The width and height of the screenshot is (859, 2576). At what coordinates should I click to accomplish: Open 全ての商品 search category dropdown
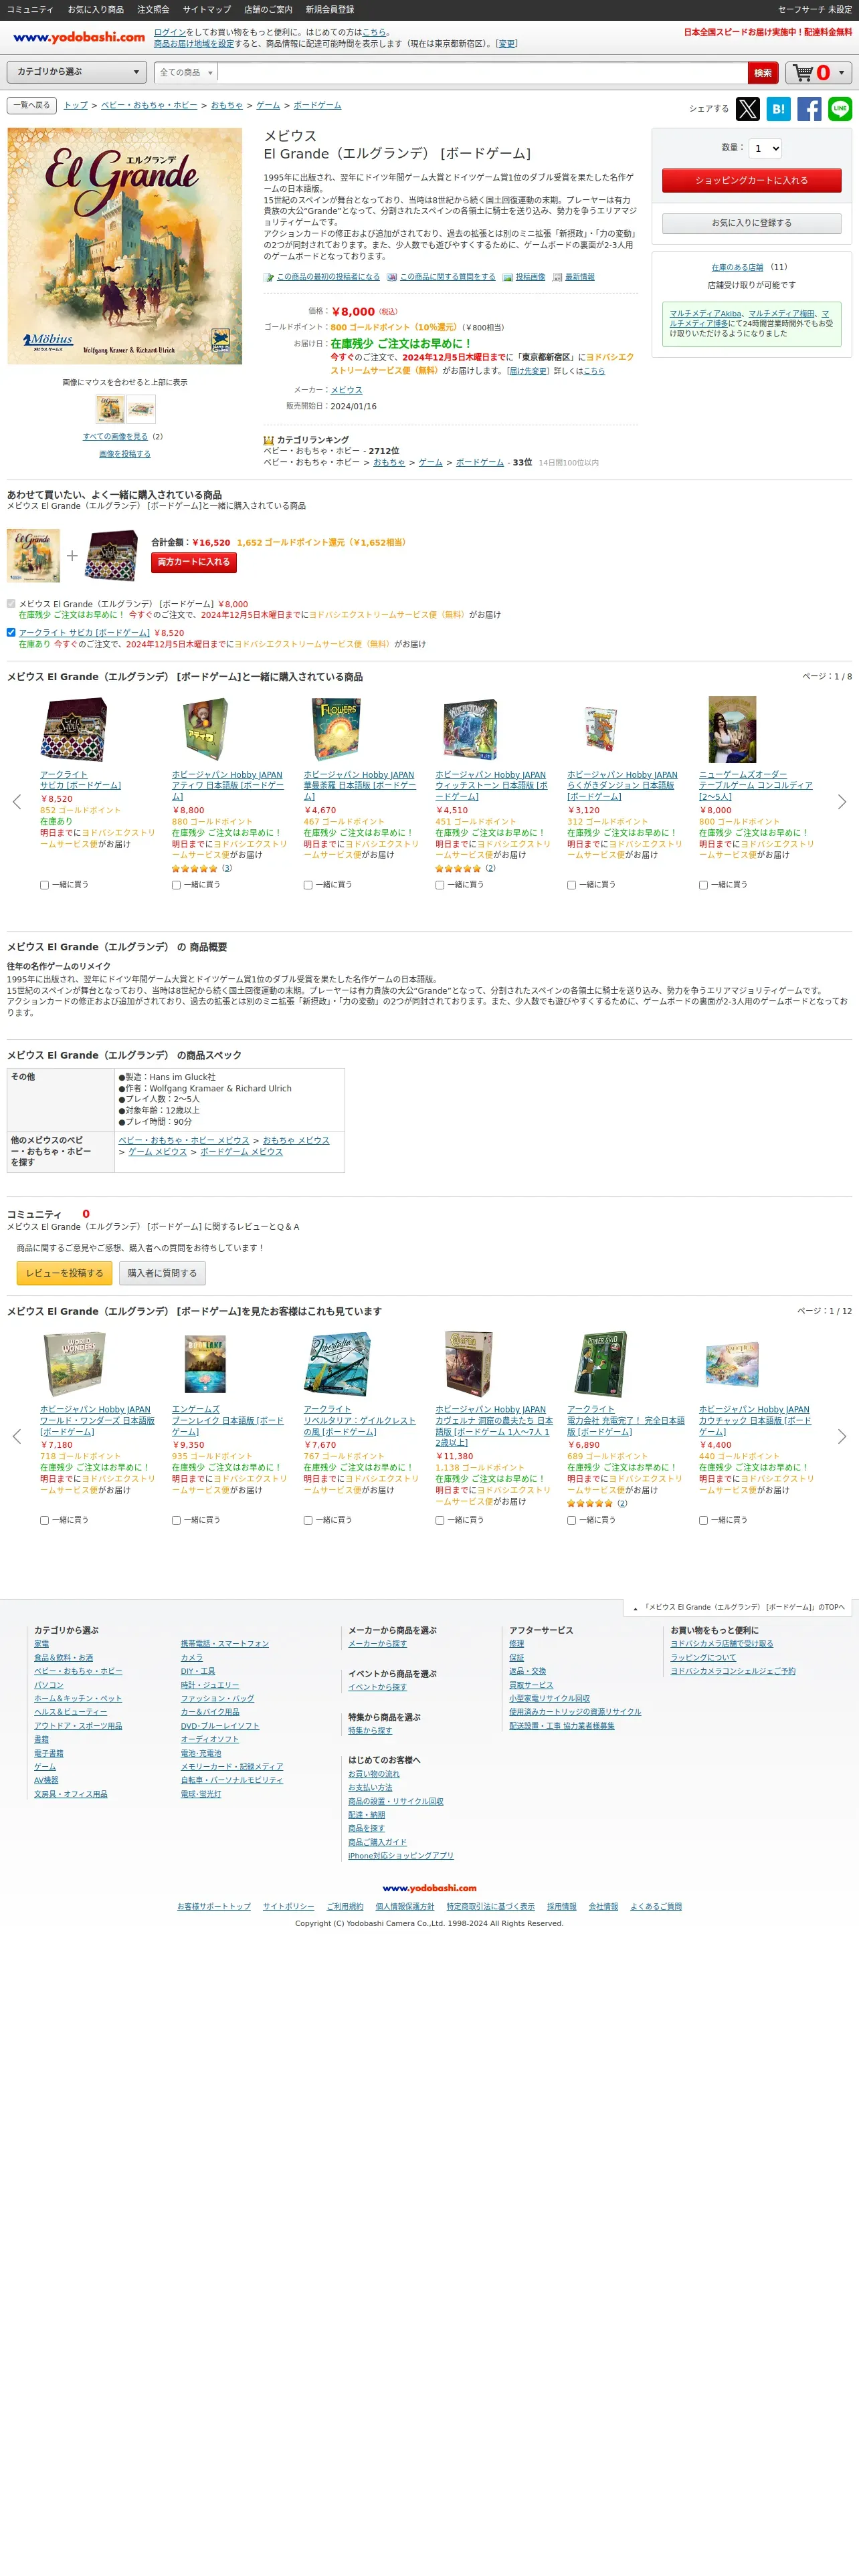pyautogui.click(x=186, y=73)
